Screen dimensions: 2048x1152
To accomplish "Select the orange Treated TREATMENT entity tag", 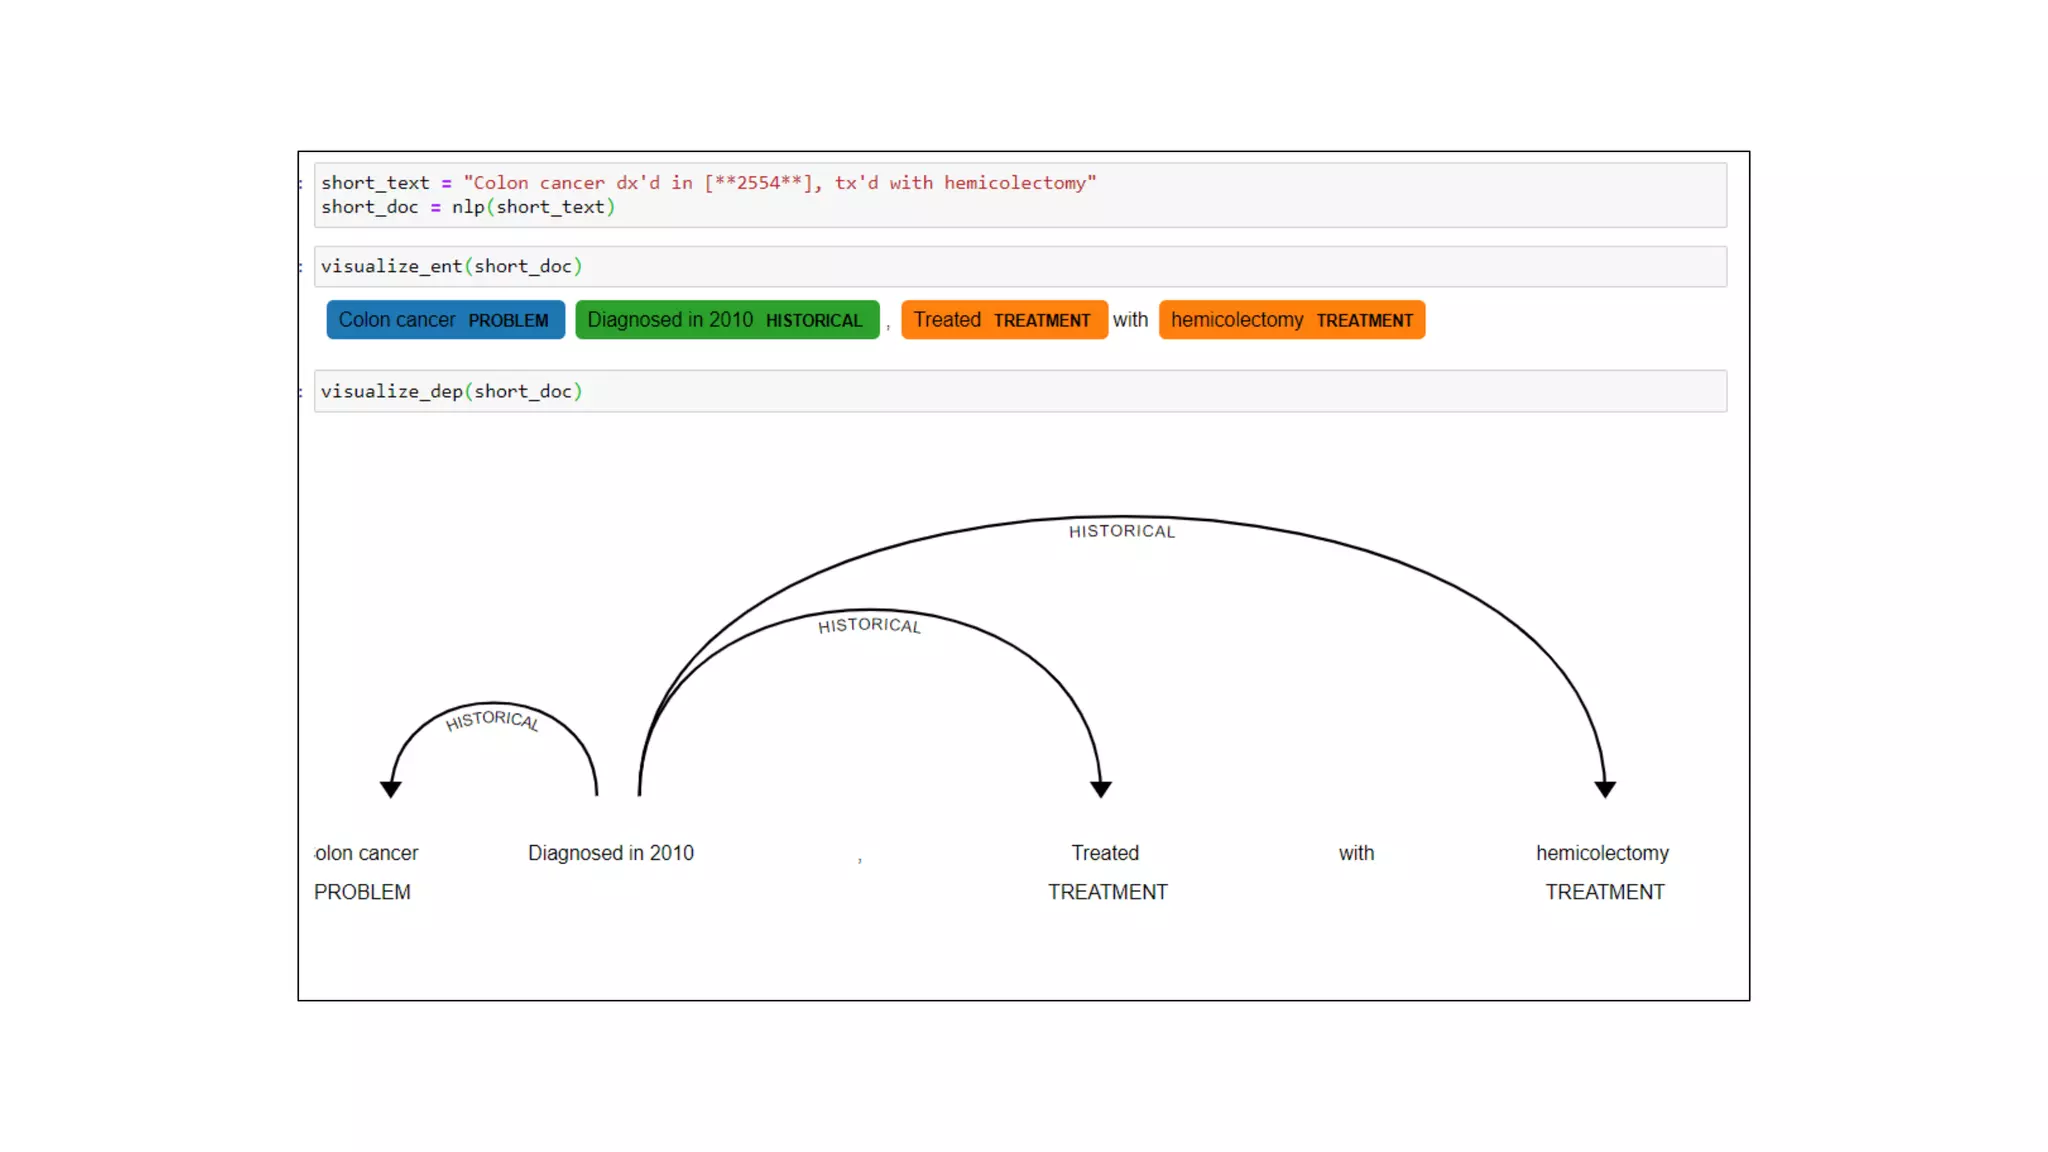I will tap(1003, 320).
